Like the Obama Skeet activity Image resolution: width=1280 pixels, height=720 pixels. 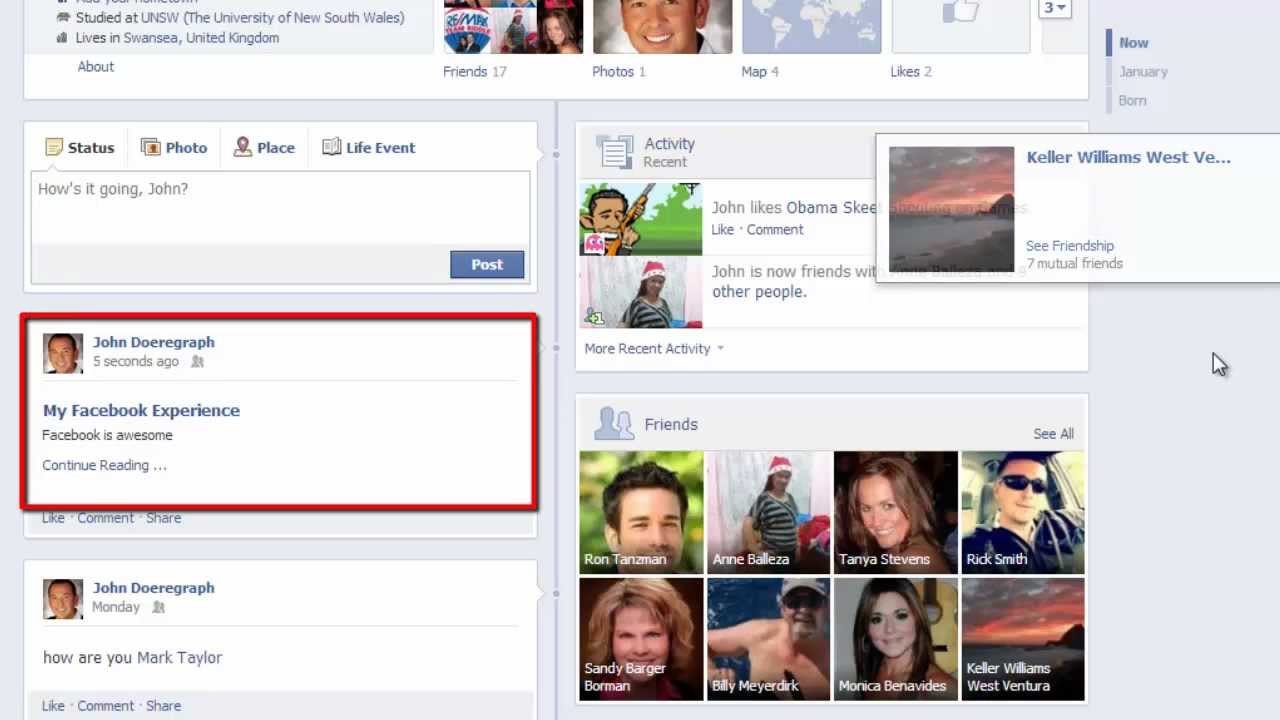(x=722, y=229)
